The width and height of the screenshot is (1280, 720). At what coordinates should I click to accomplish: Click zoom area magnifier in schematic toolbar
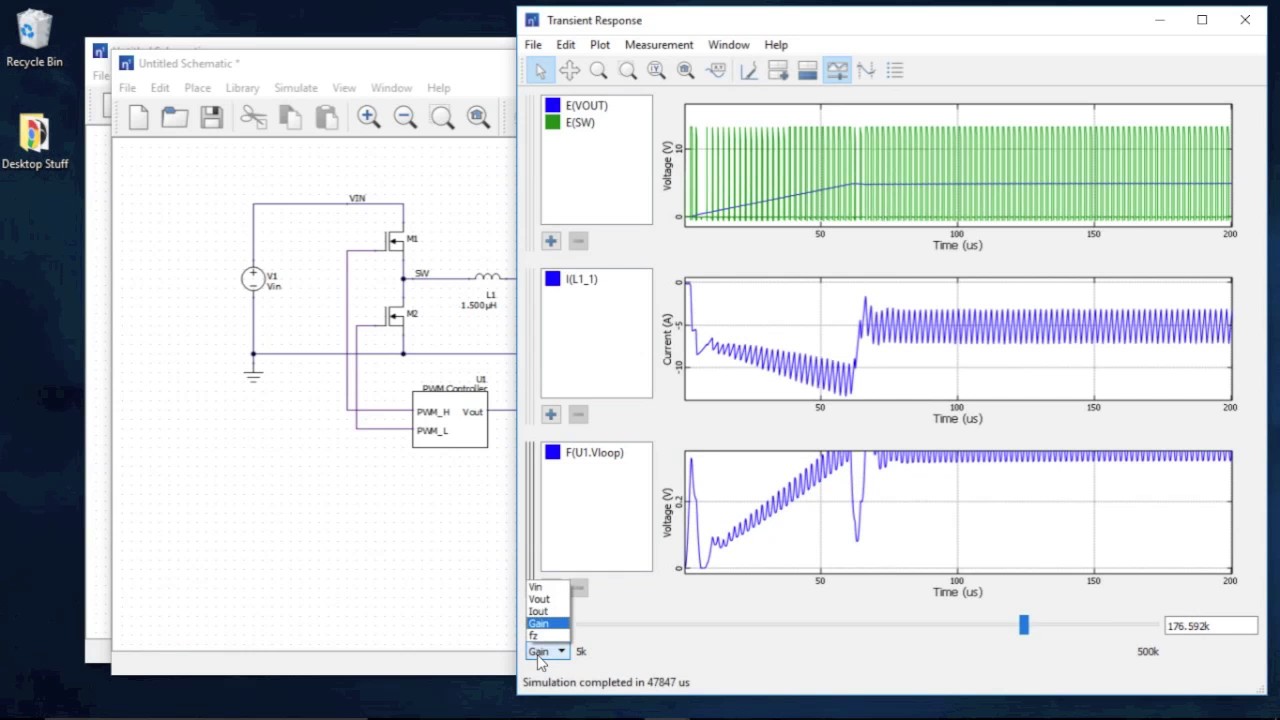442,117
